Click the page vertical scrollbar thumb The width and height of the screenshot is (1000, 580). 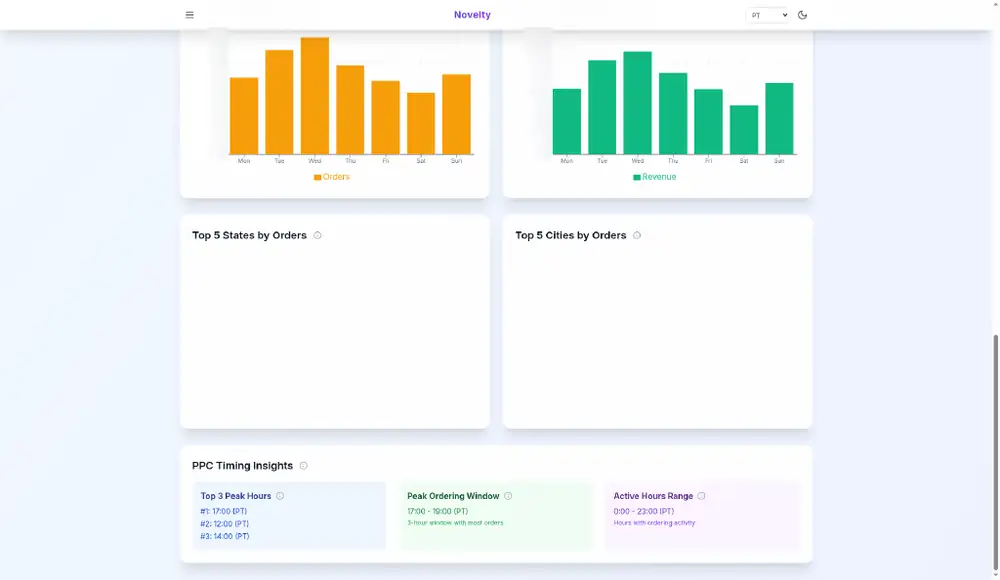click(996, 452)
